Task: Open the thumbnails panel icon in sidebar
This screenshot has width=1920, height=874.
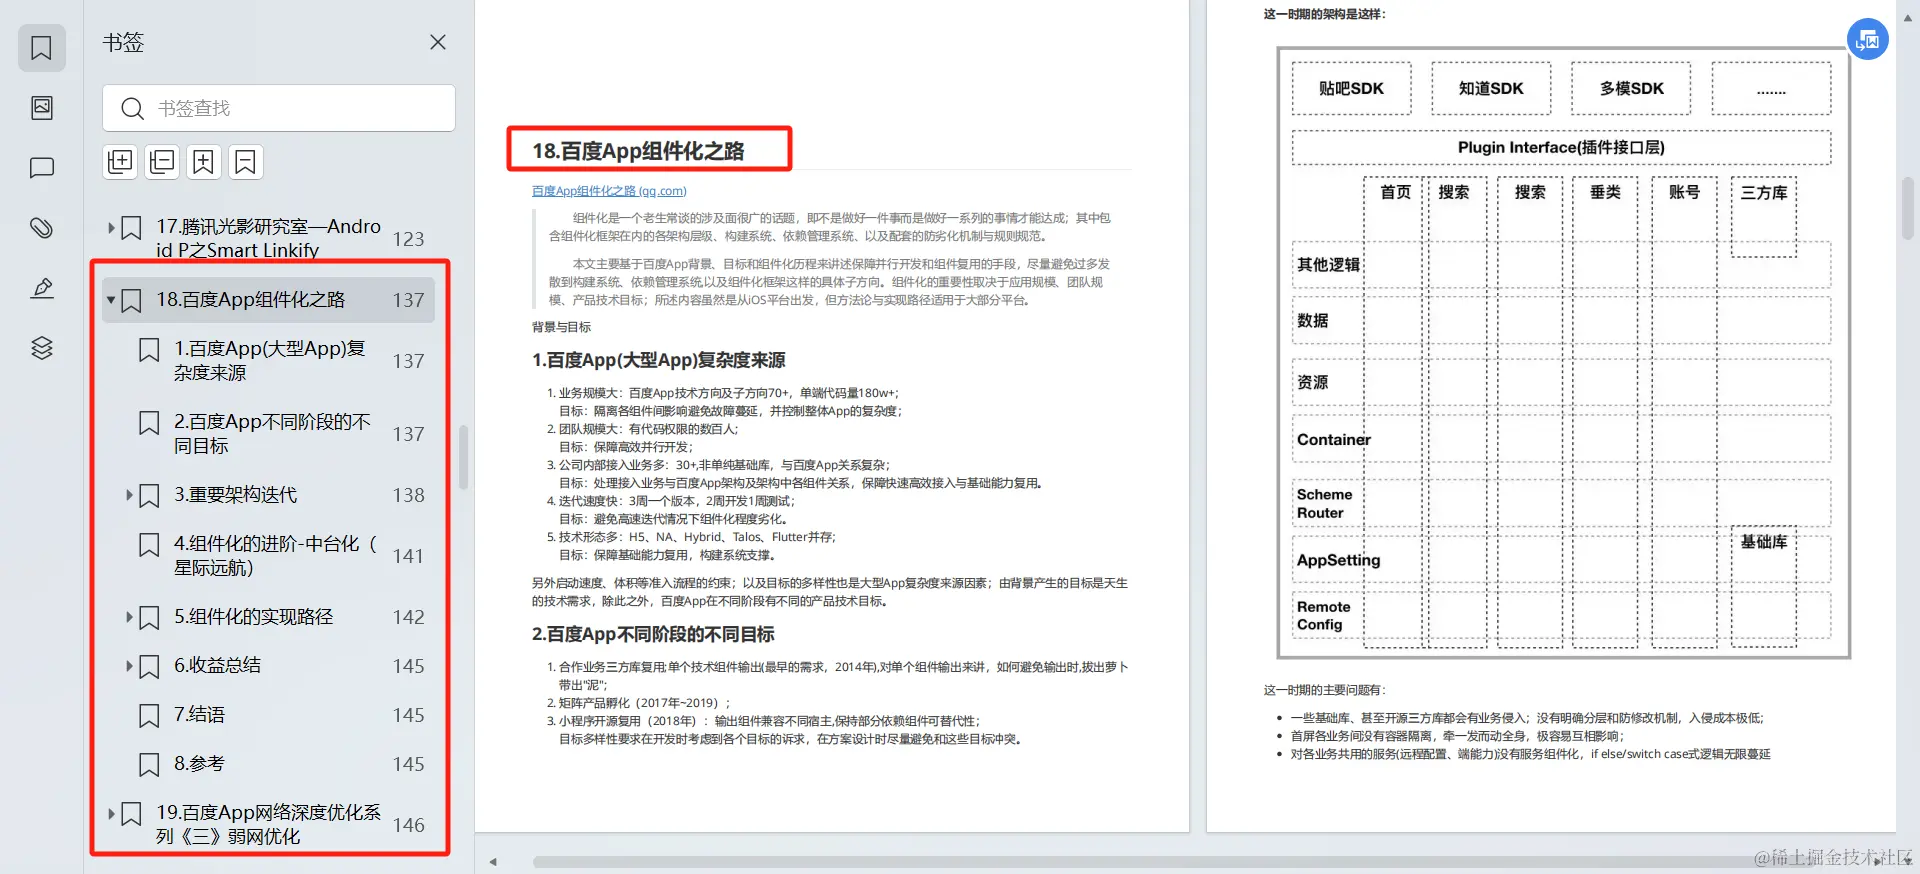Action: click(x=41, y=108)
